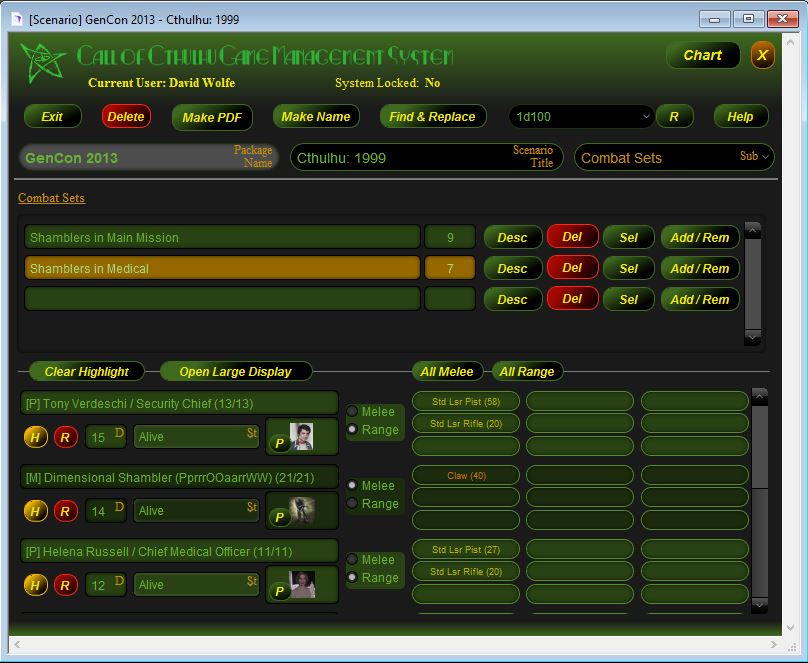Viewport: 808px width, 663px height.
Task: Click the yellow H button for Tony Verdeschi
Action: pyautogui.click(x=36, y=437)
